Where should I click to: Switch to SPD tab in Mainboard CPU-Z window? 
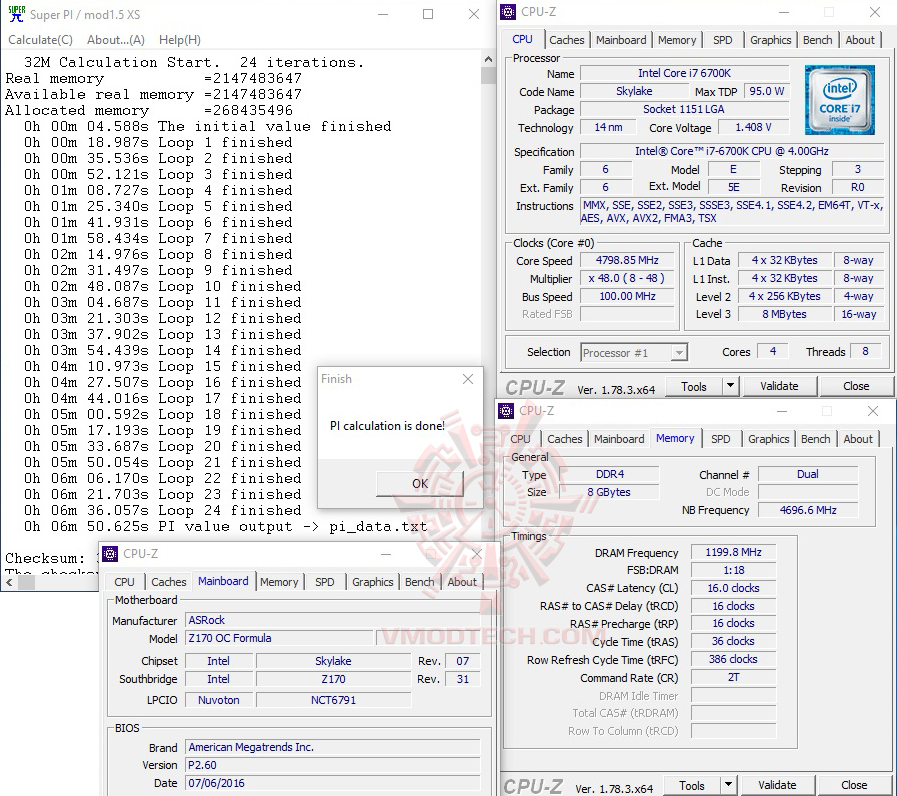tap(324, 583)
